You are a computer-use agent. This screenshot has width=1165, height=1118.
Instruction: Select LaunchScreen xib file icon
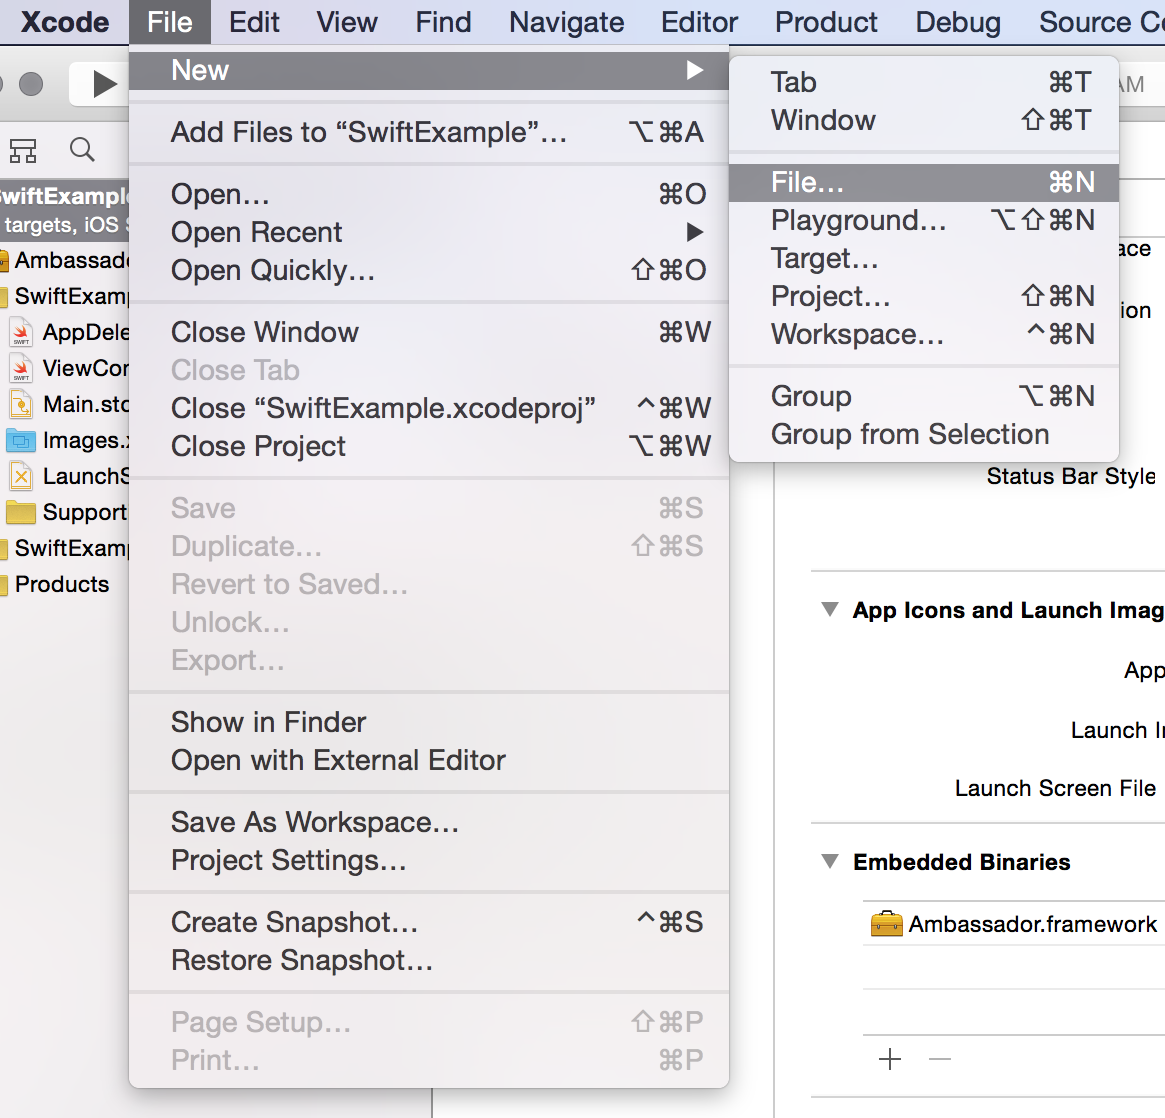coord(21,476)
